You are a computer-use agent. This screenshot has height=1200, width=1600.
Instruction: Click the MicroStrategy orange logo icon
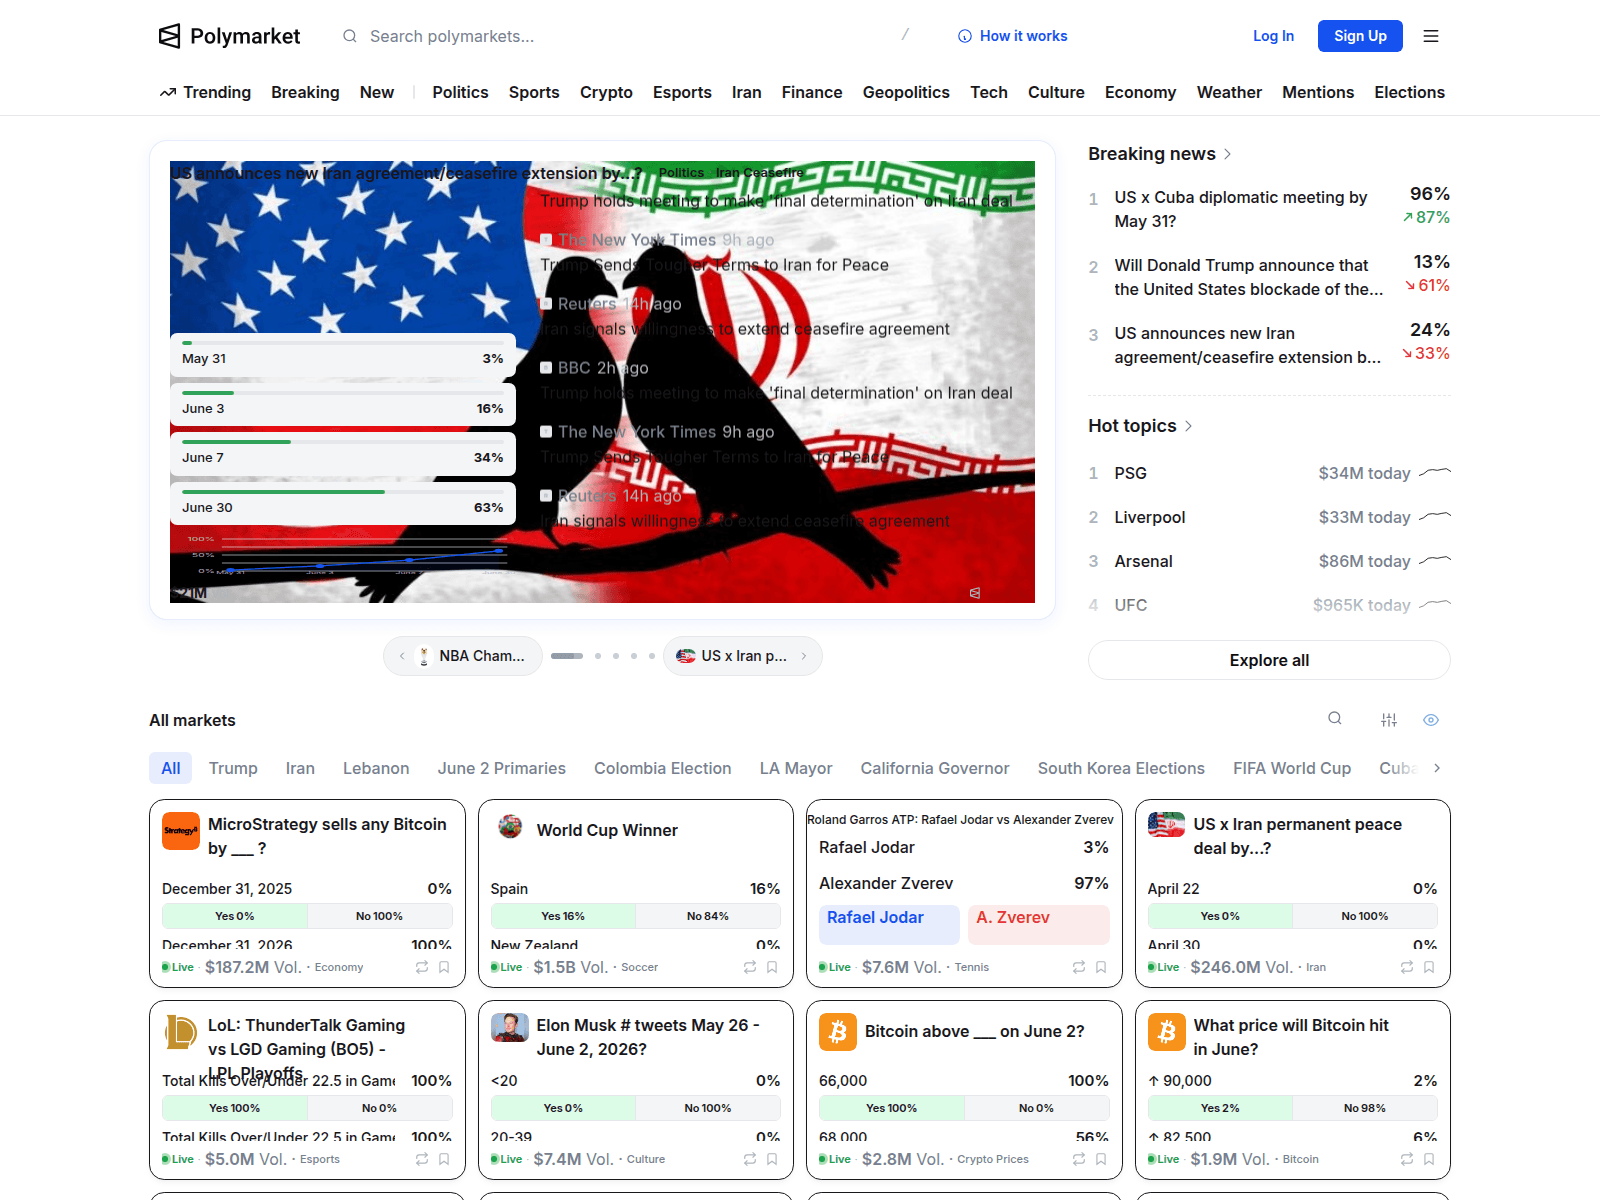point(181,831)
